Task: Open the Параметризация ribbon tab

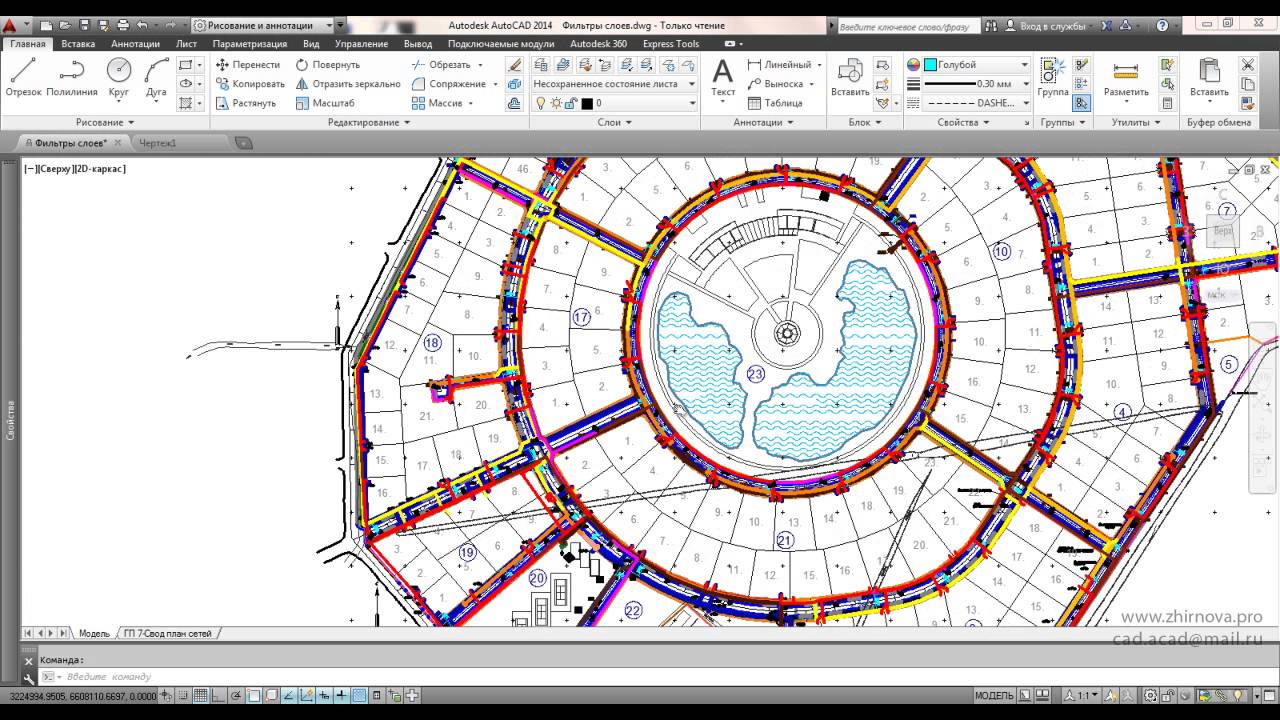Action: click(x=249, y=44)
